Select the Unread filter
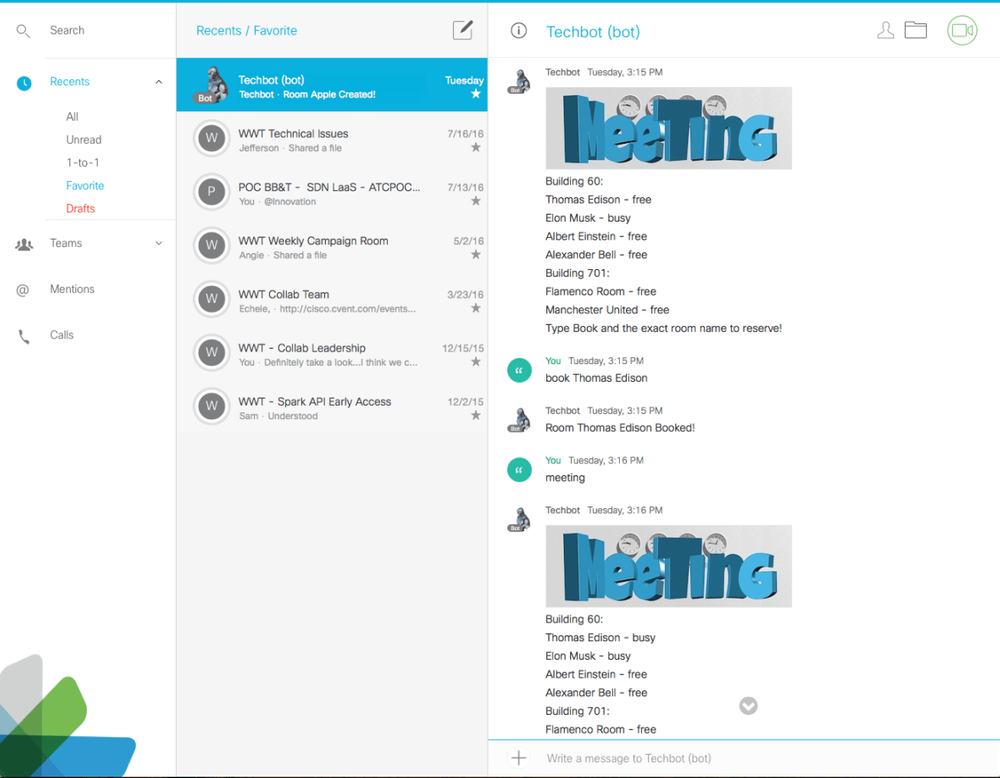 tap(84, 140)
